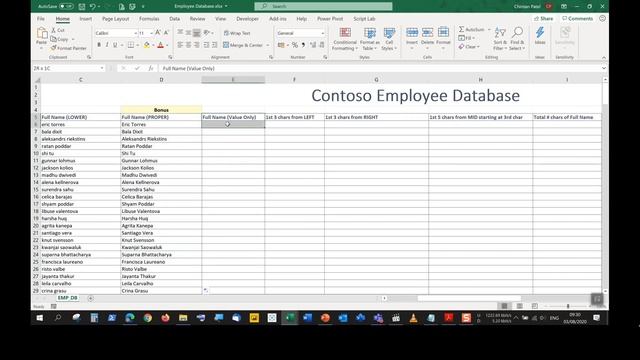Click the Save icon in title bar
Viewport: 640px width, 360px height.
tap(82, 7)
